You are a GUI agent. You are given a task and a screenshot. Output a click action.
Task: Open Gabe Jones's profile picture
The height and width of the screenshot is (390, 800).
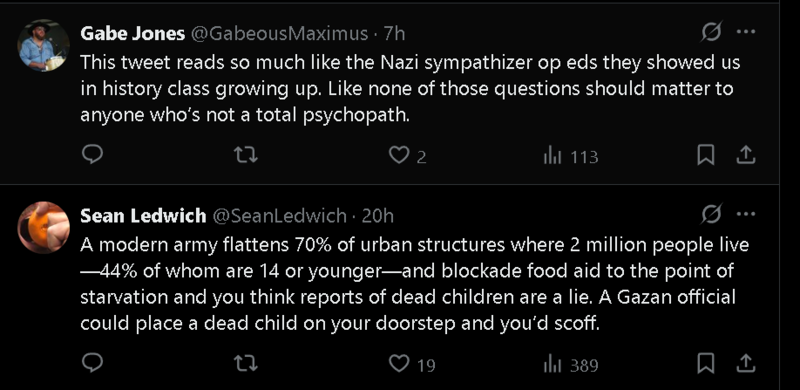coord(43,45)
